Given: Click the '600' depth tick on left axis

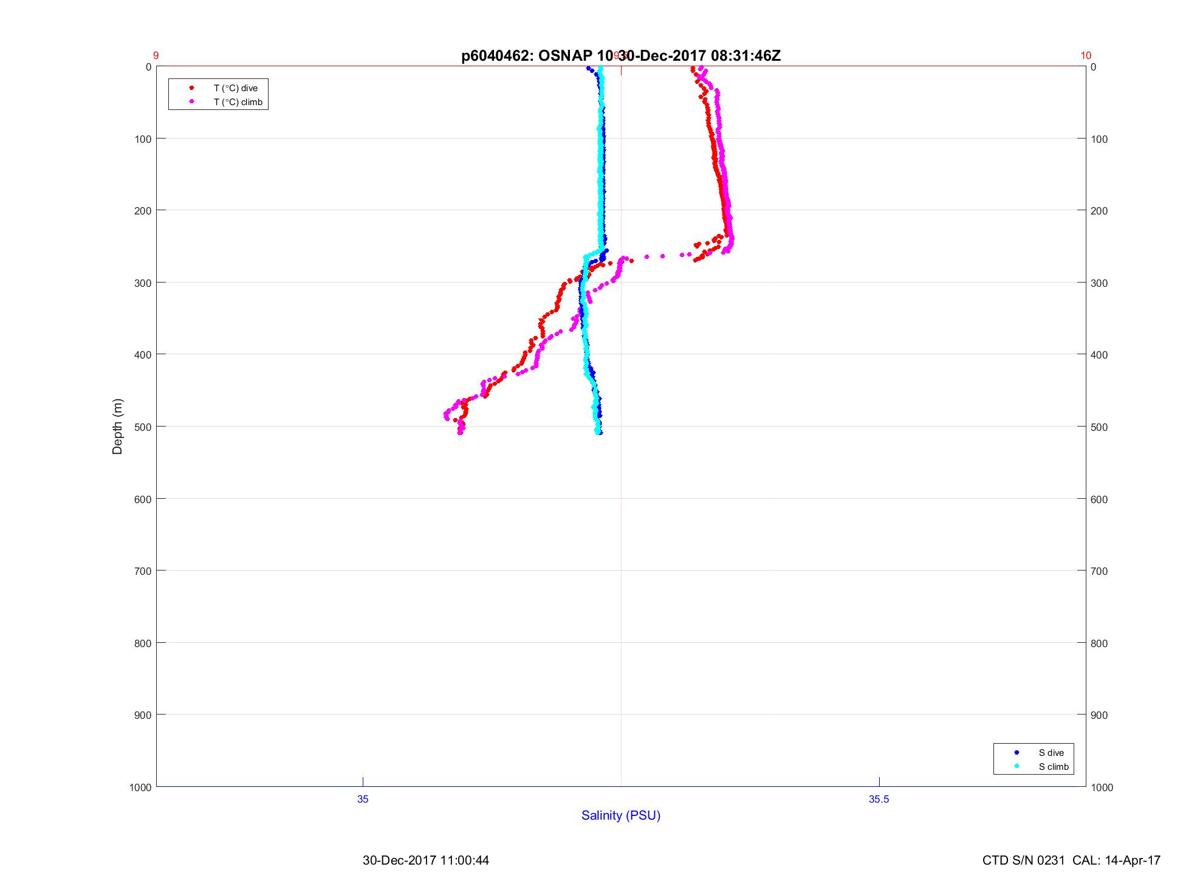Looking at the screenshot, I should pyautogui.click(x=143, y=499).
